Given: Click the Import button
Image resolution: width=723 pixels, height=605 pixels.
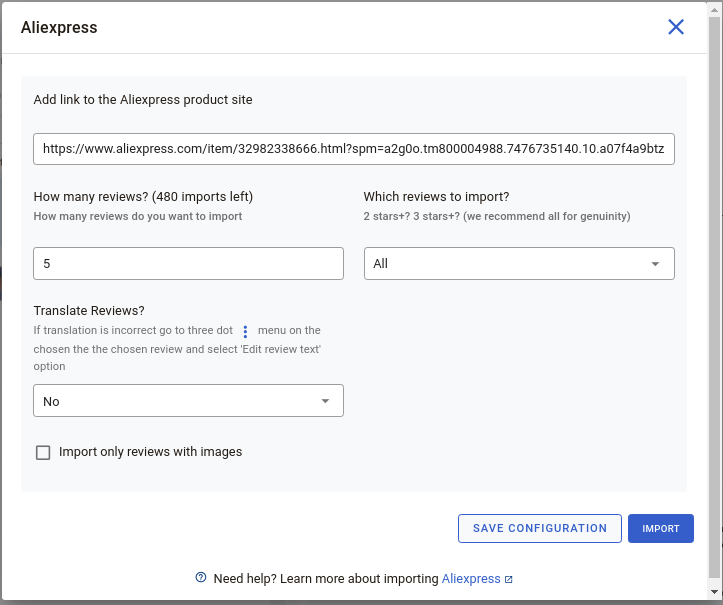Looking at the screenshot, I should (x=661, y=528).
